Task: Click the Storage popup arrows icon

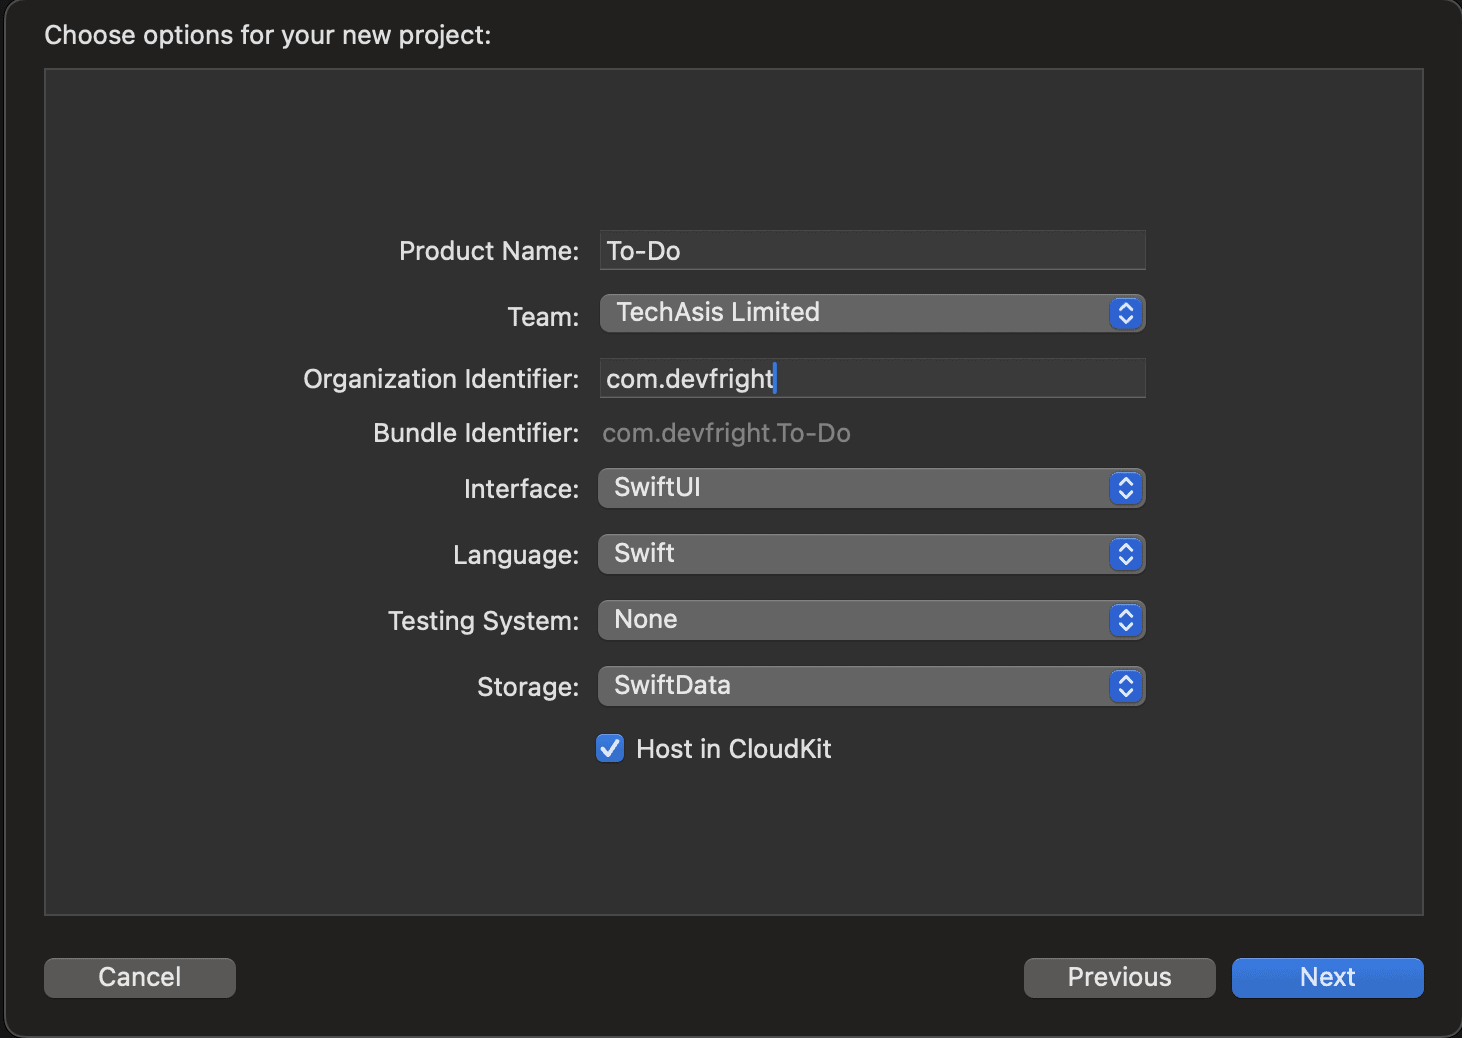Action: 1126,686
